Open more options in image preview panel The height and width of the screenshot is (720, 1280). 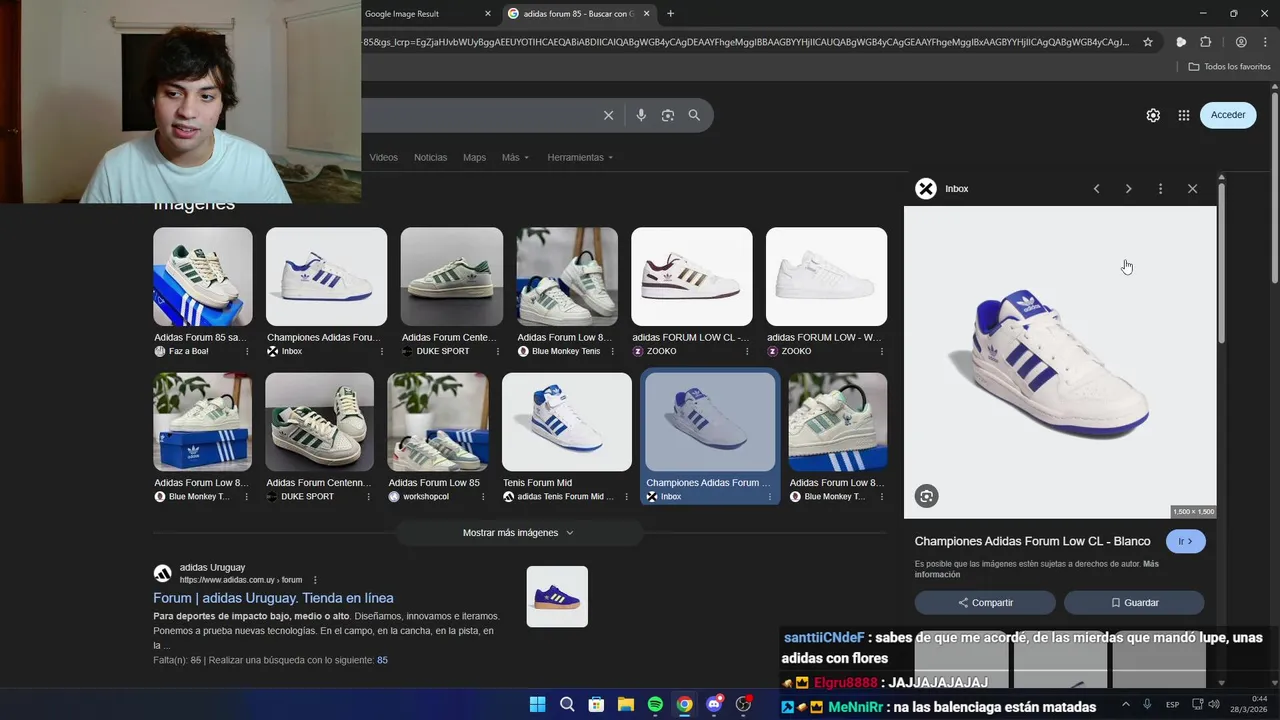[x=1160, y=189]
